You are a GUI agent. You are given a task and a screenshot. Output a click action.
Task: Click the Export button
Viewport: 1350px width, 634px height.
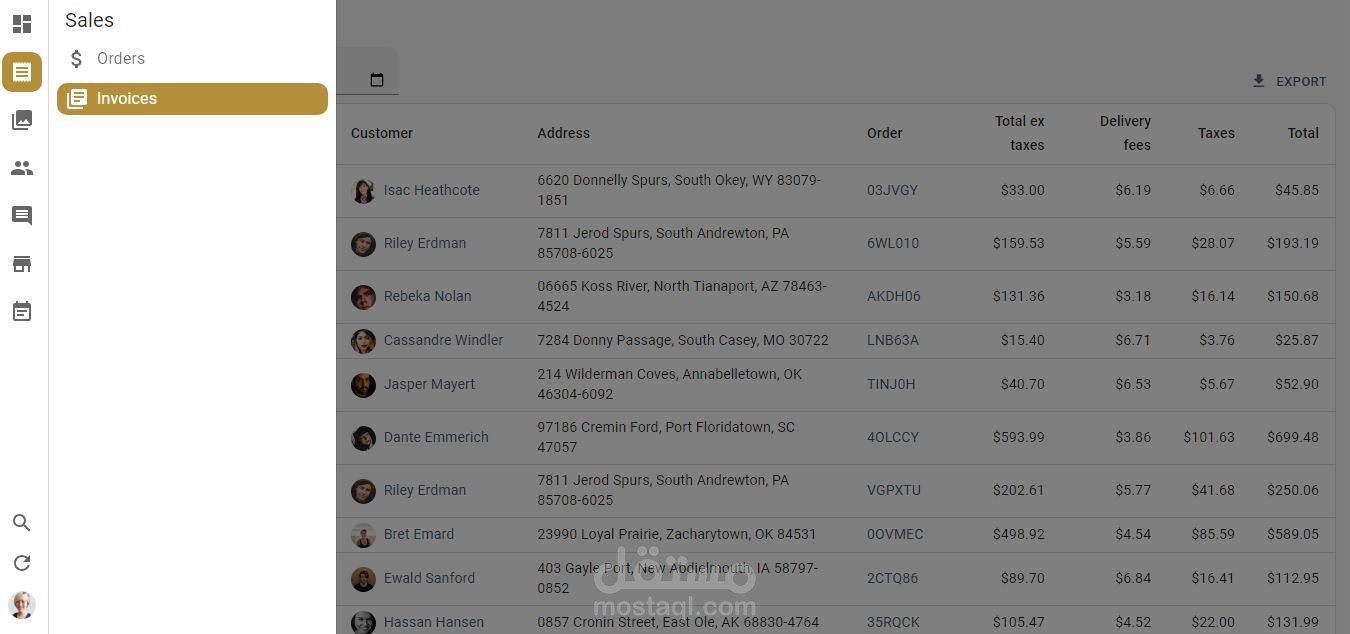tap(1289, 82)
